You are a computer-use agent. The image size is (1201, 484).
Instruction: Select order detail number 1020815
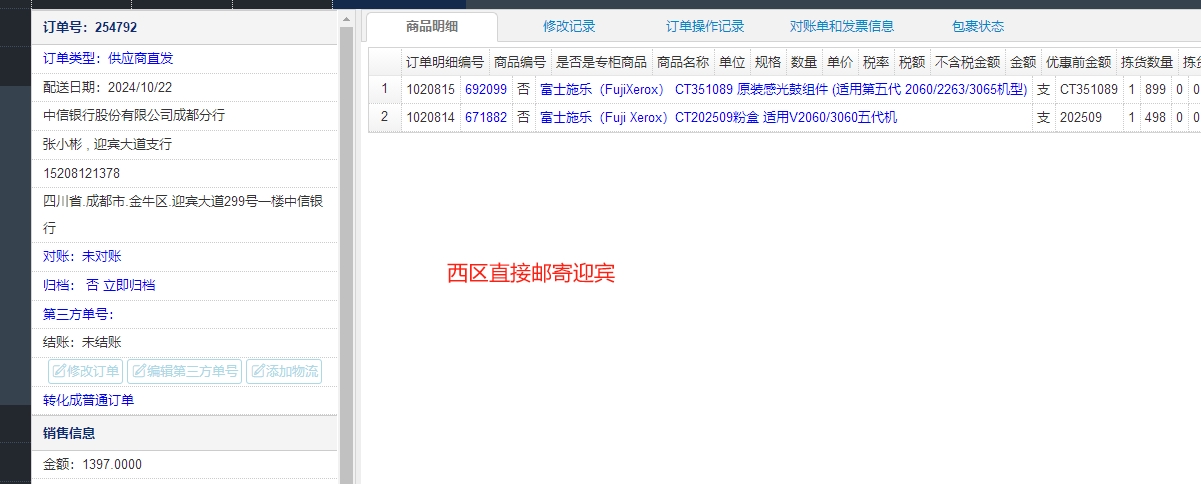point(430,89)
